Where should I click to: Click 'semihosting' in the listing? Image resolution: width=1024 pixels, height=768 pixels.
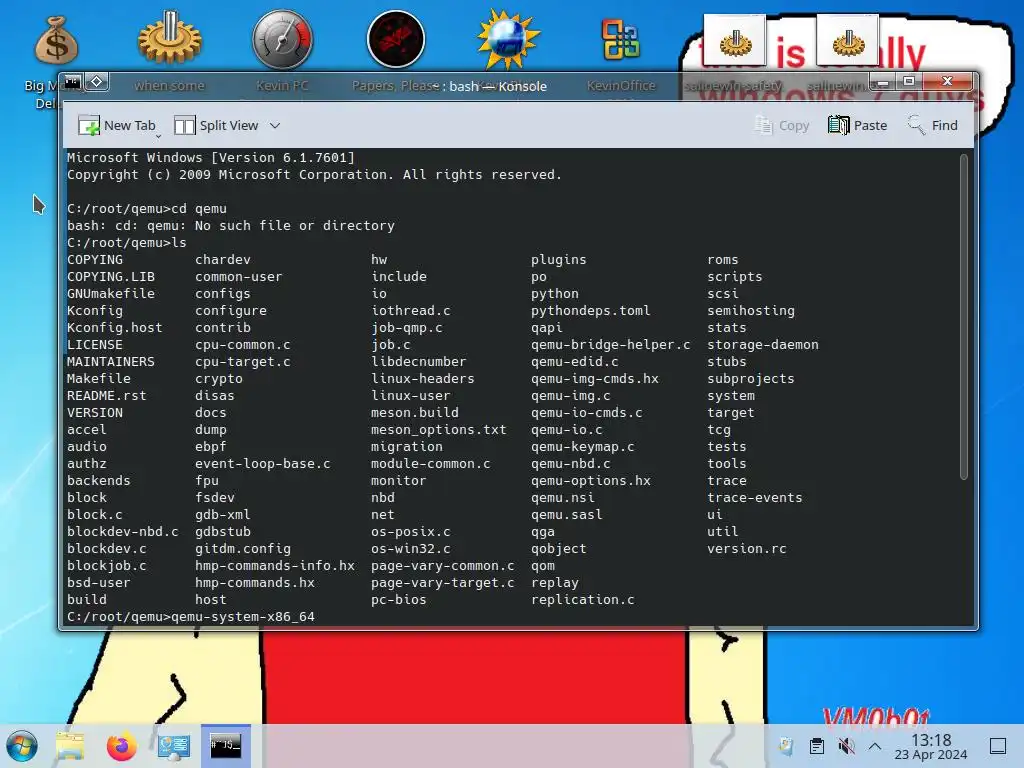coord(751,311)
